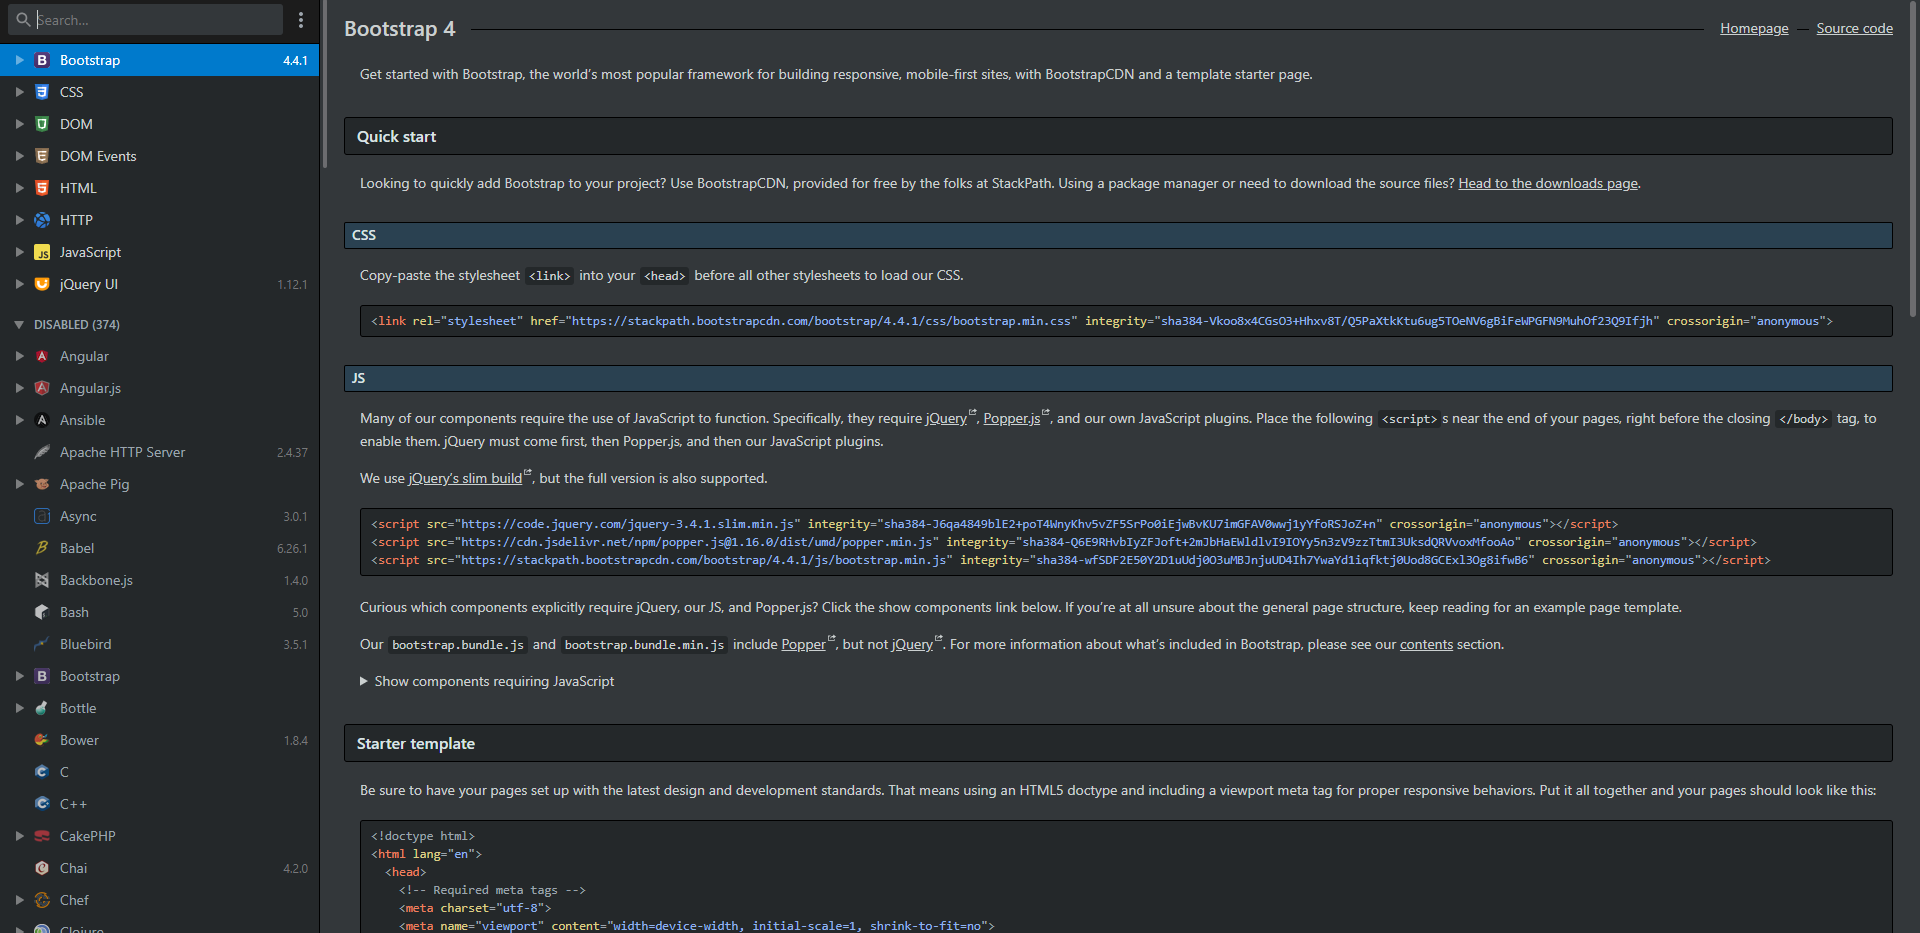The image size is (1920, 933).
Task: Select the Bower 1.8.4 entry
Action: (160, 740)
